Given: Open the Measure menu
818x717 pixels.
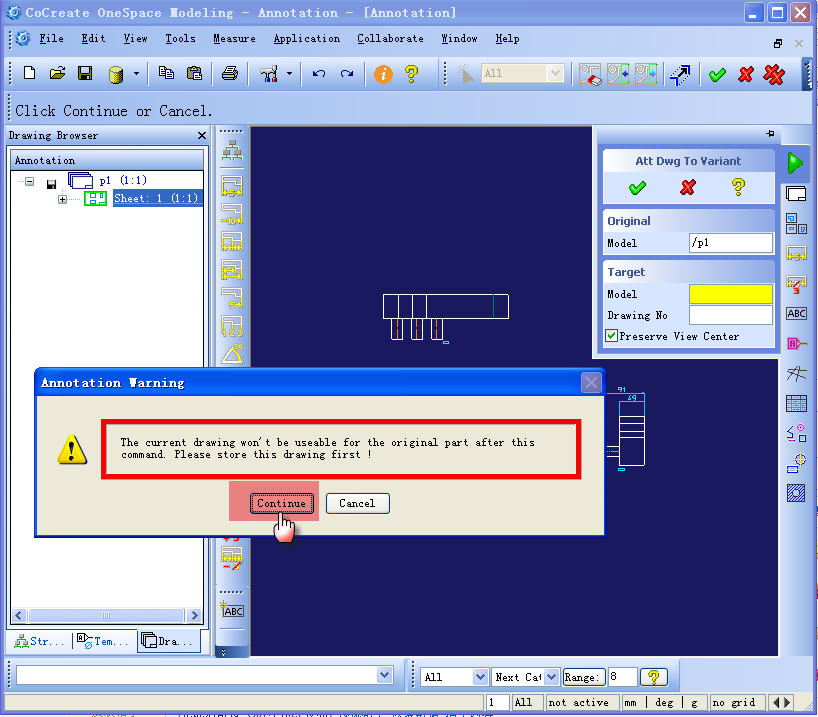Looking at the screenshot, I should coord(234,39).
